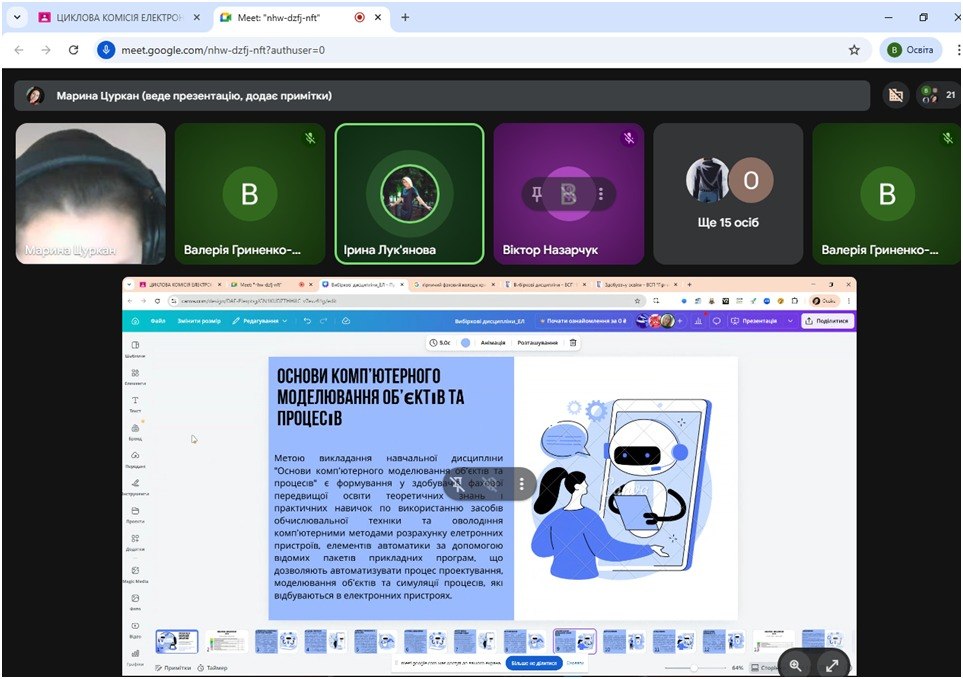Viewport: 963px width, 679px height.
Task: Open the Освіта profile menu
Action: tap(909, 50)
